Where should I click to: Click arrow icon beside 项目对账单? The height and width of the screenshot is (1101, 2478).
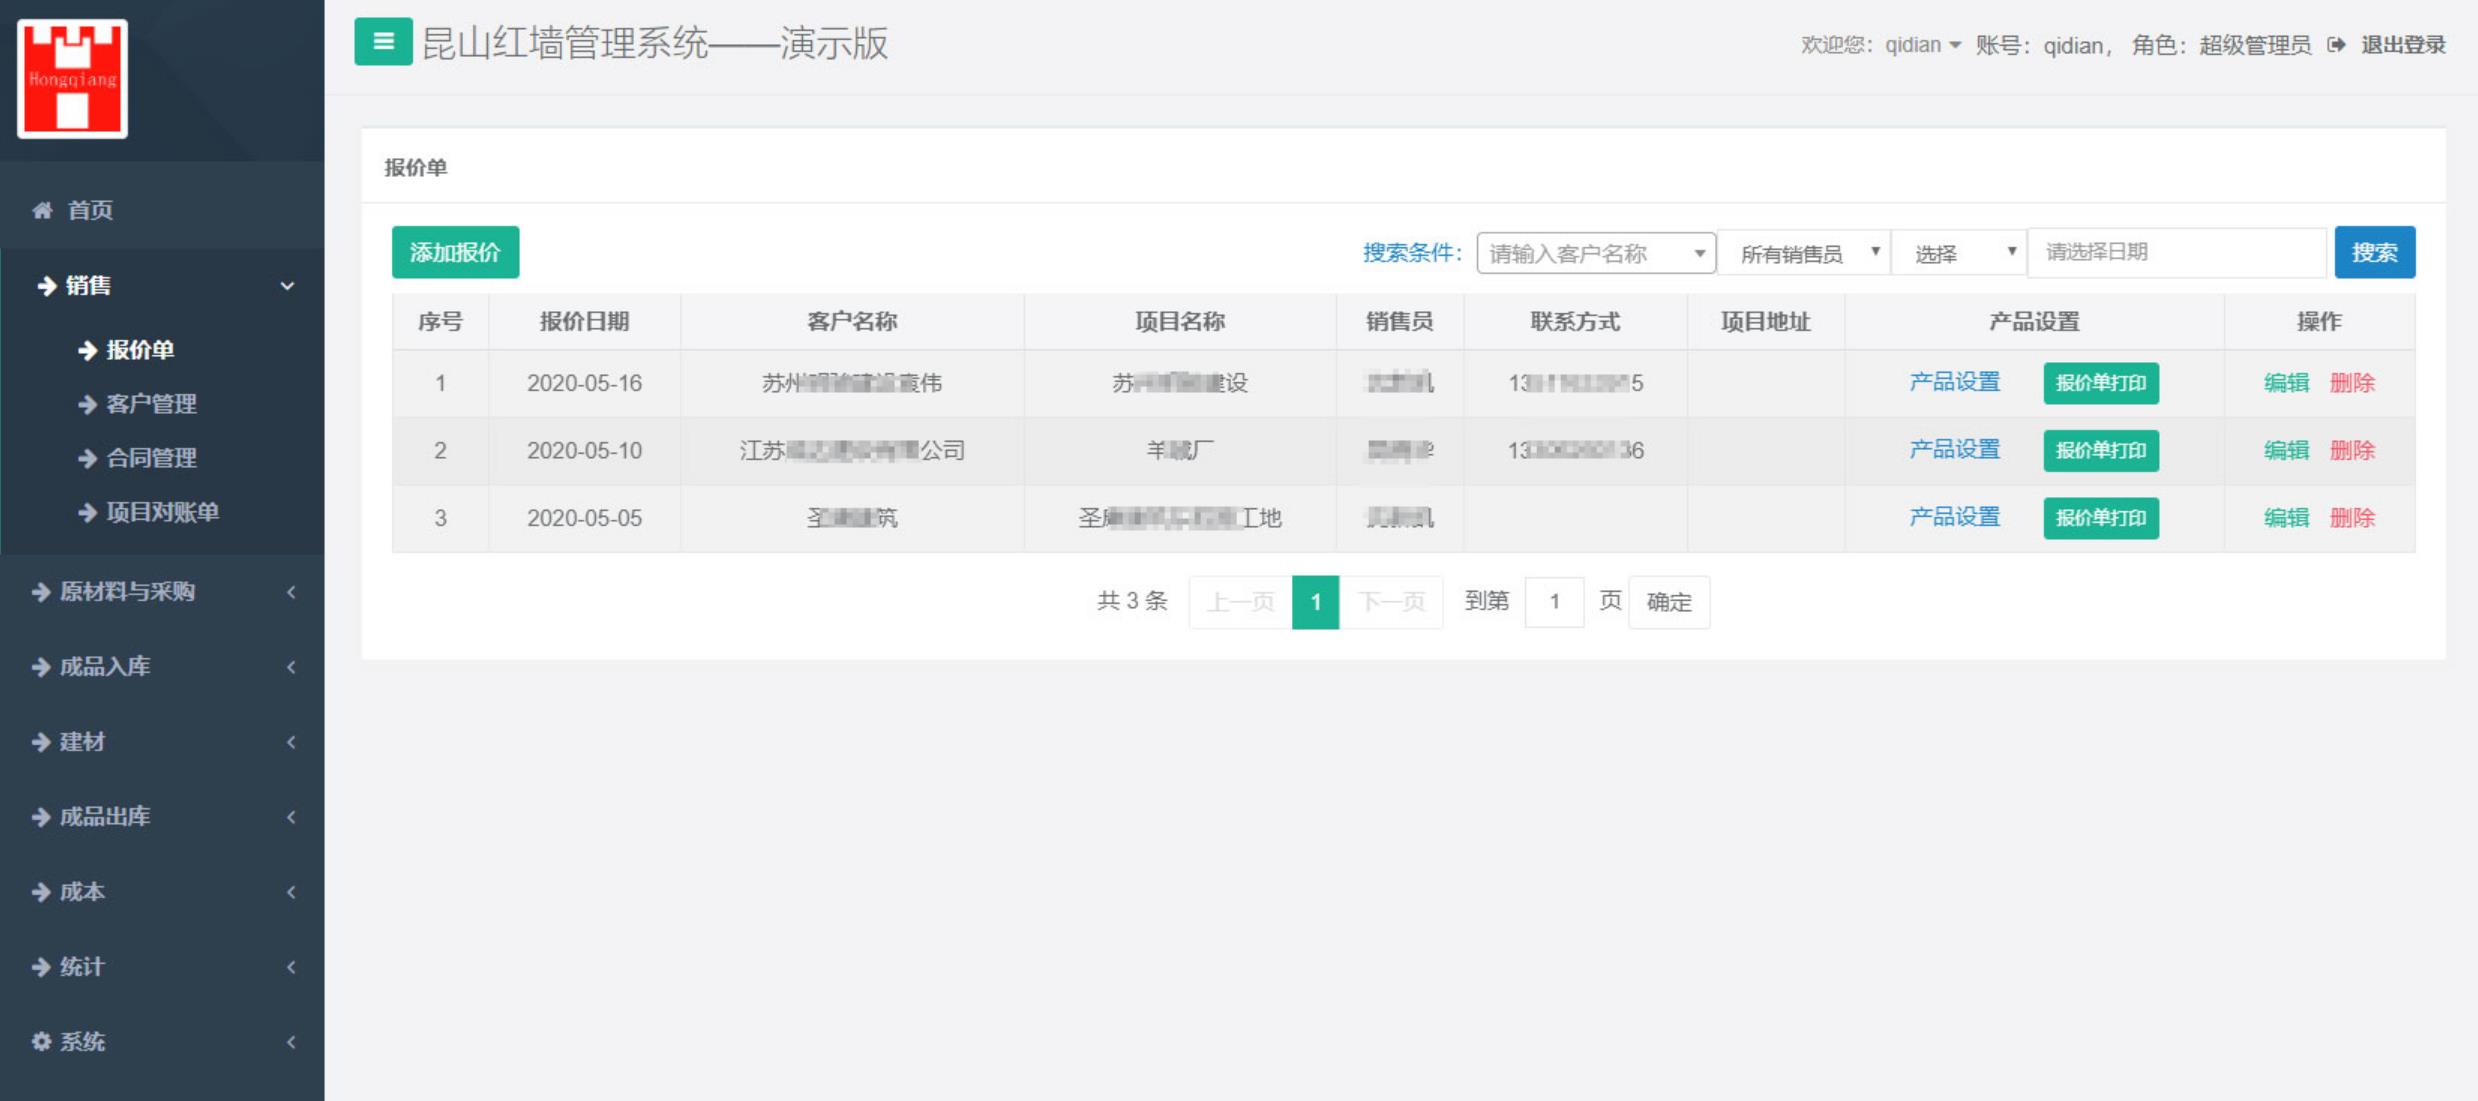pos(88,512)
